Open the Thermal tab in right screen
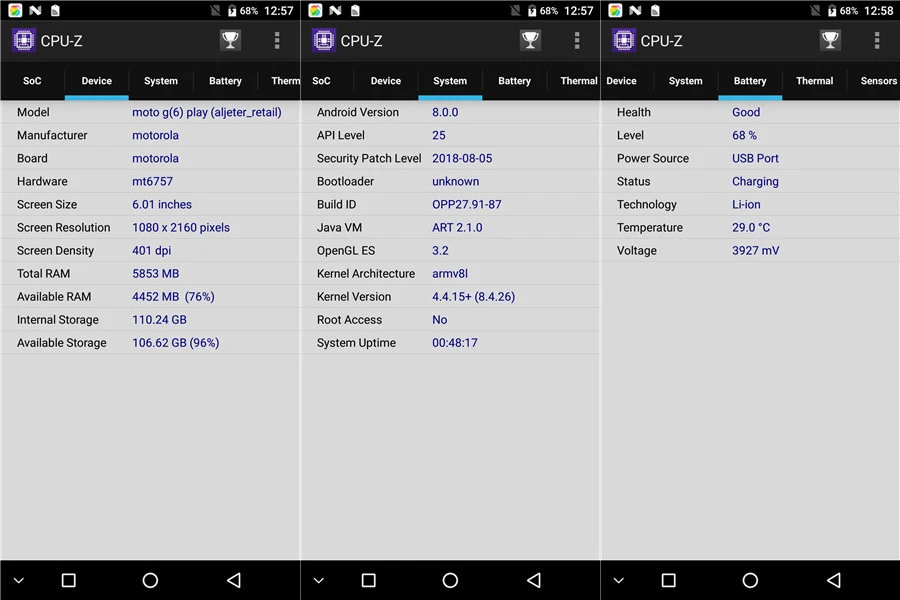 point(814,81)
